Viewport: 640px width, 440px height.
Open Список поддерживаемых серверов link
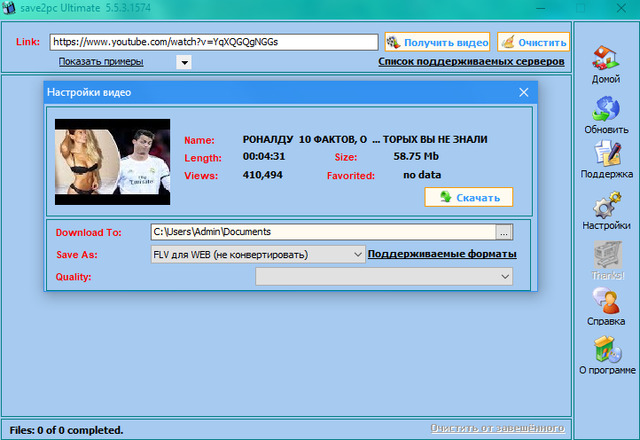pos(471,62)
